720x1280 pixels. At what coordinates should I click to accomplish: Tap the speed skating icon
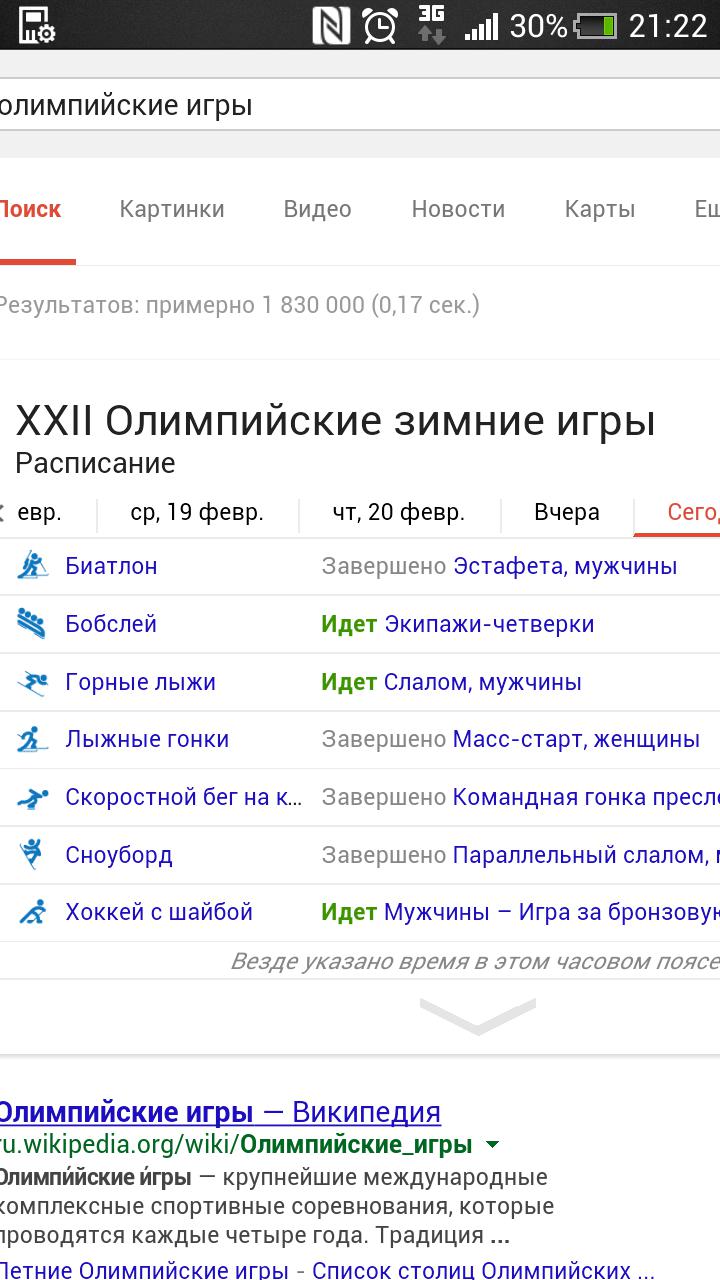point(33,798)
